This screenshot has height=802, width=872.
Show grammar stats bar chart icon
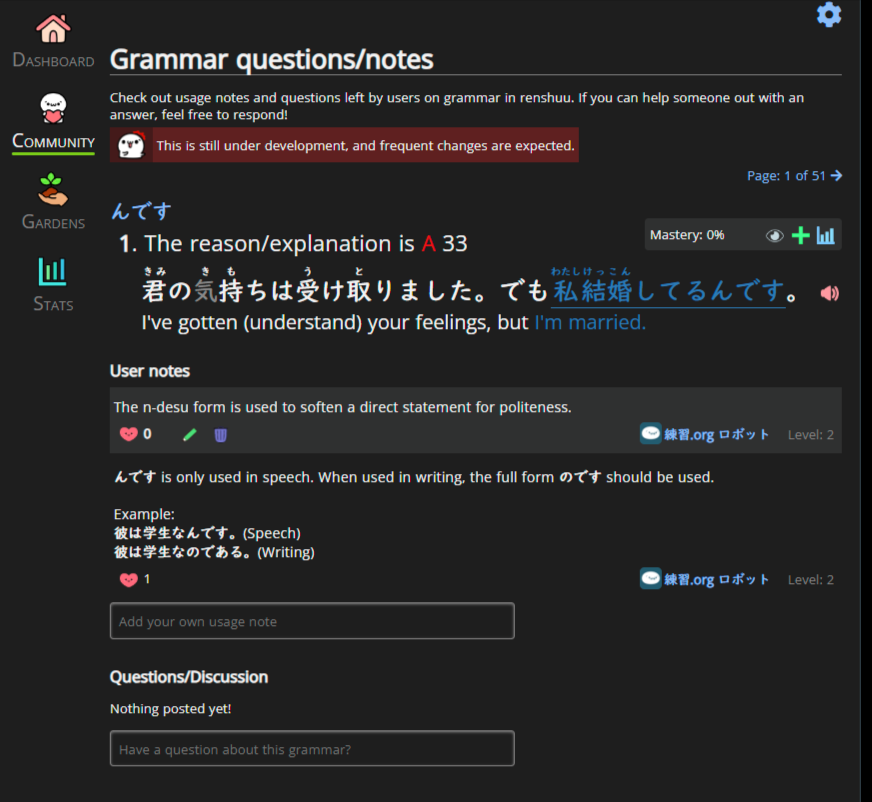coord(825,236)
